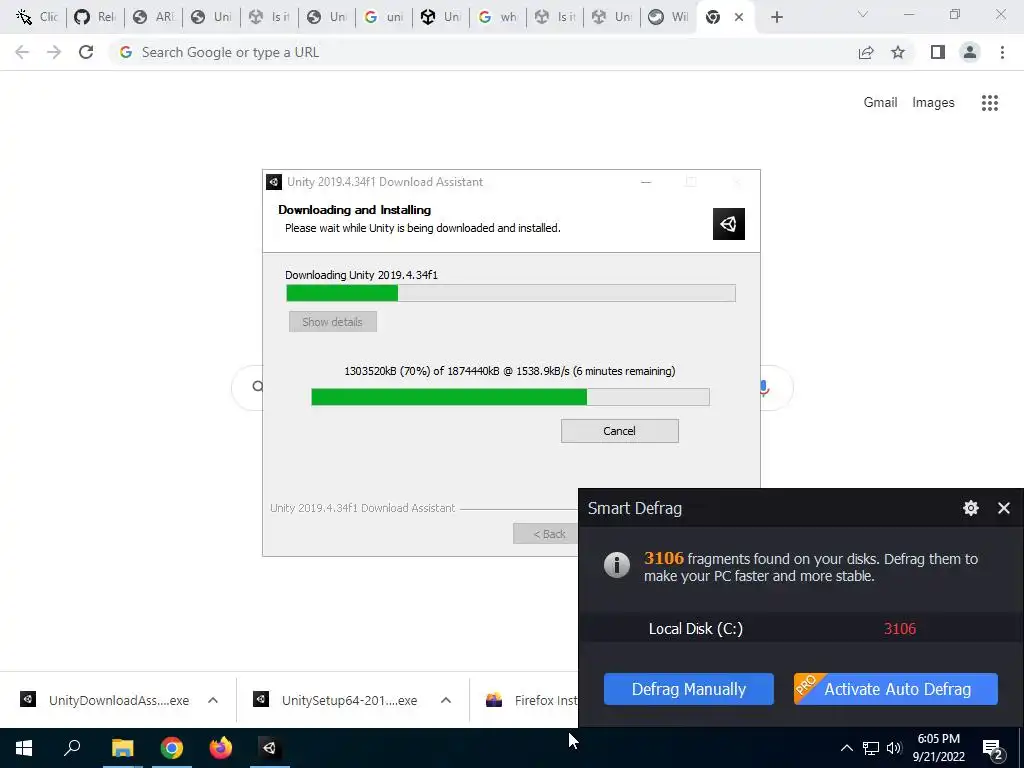Click the Unity logo in installer header
The height and width of the screenshot is (768, 1024).
pyautogui.click(x=729, y=224)
